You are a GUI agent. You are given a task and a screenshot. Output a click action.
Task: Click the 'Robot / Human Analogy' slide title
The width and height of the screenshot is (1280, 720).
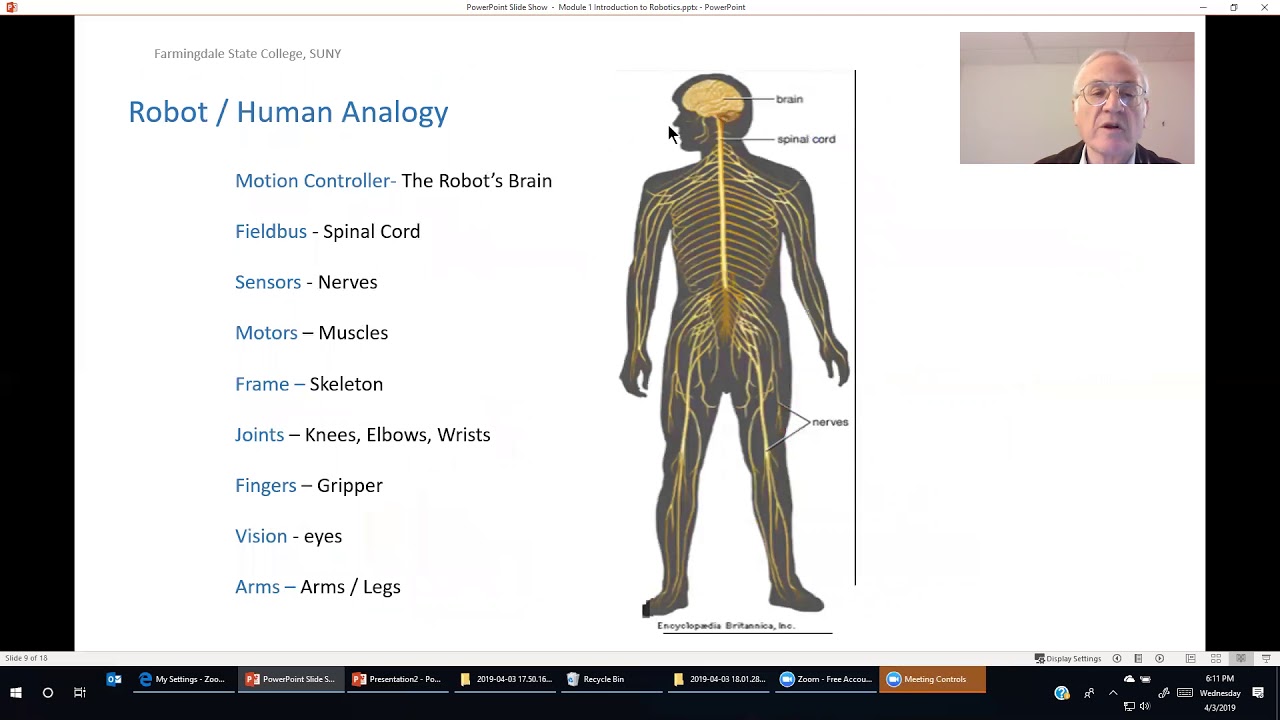coord(288,112)
